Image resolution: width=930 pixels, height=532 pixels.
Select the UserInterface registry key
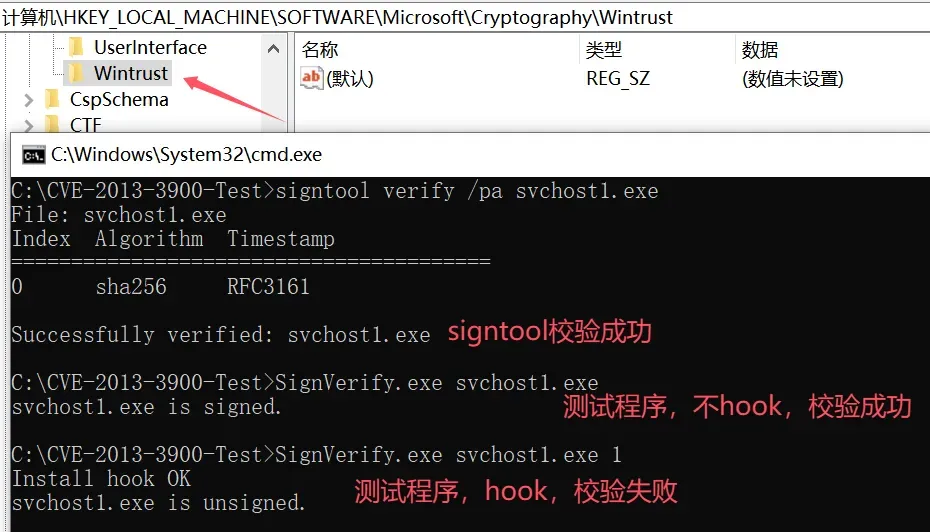tap(150, 47)
